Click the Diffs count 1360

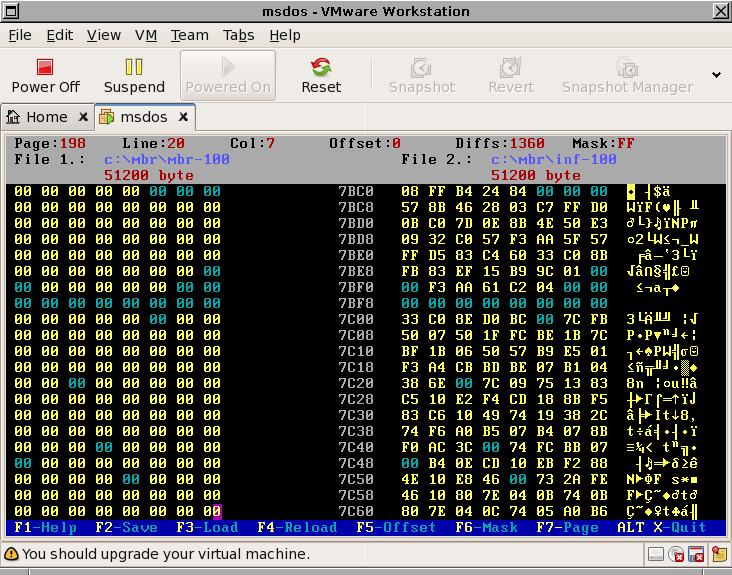(527, 143)
